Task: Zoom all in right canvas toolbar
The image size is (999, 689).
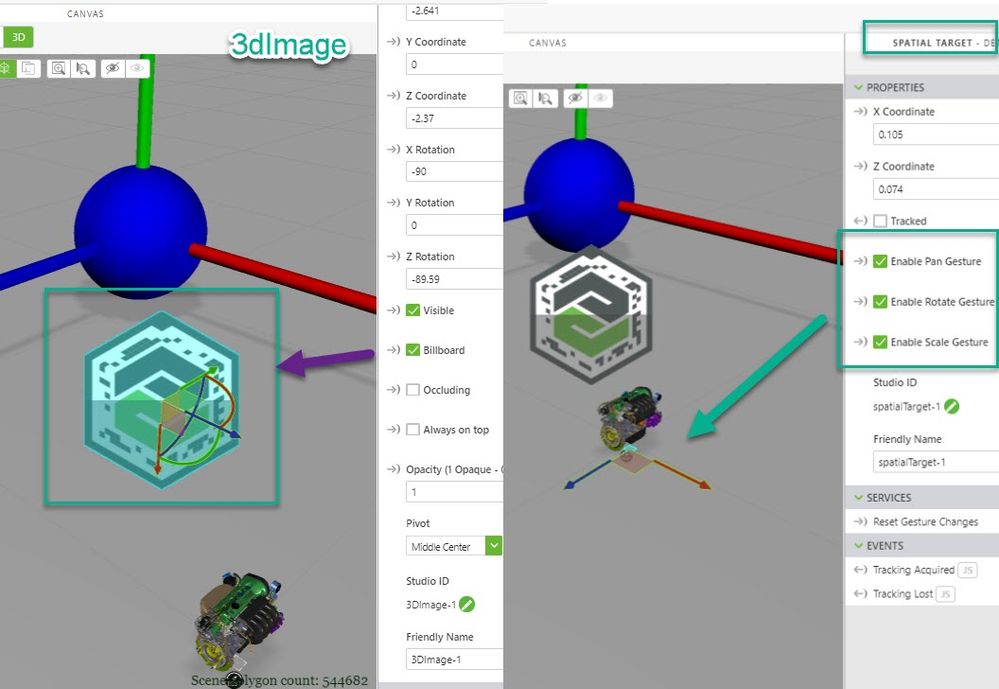Action: pos(521,98)
